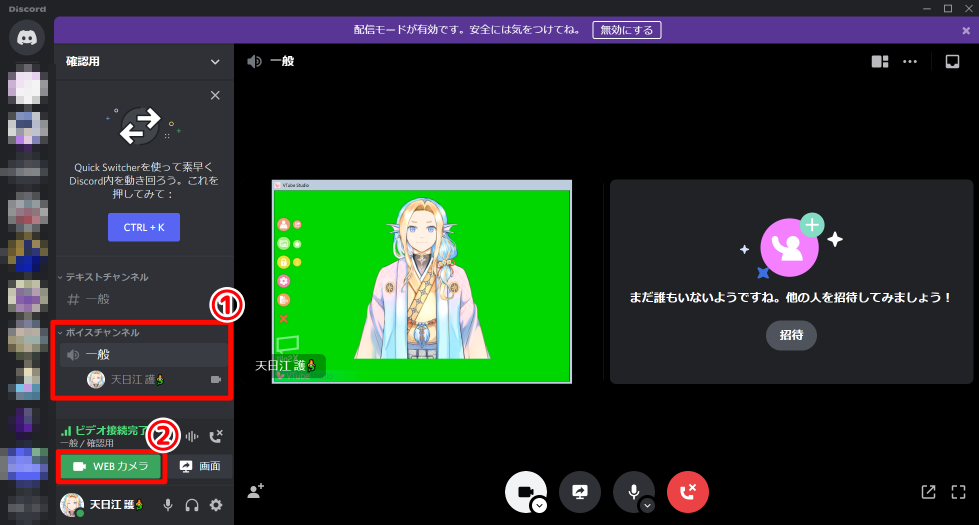Click the 天日江 護 name tag on video
This screenshot has width=979, height=525.
coord(289,366)
